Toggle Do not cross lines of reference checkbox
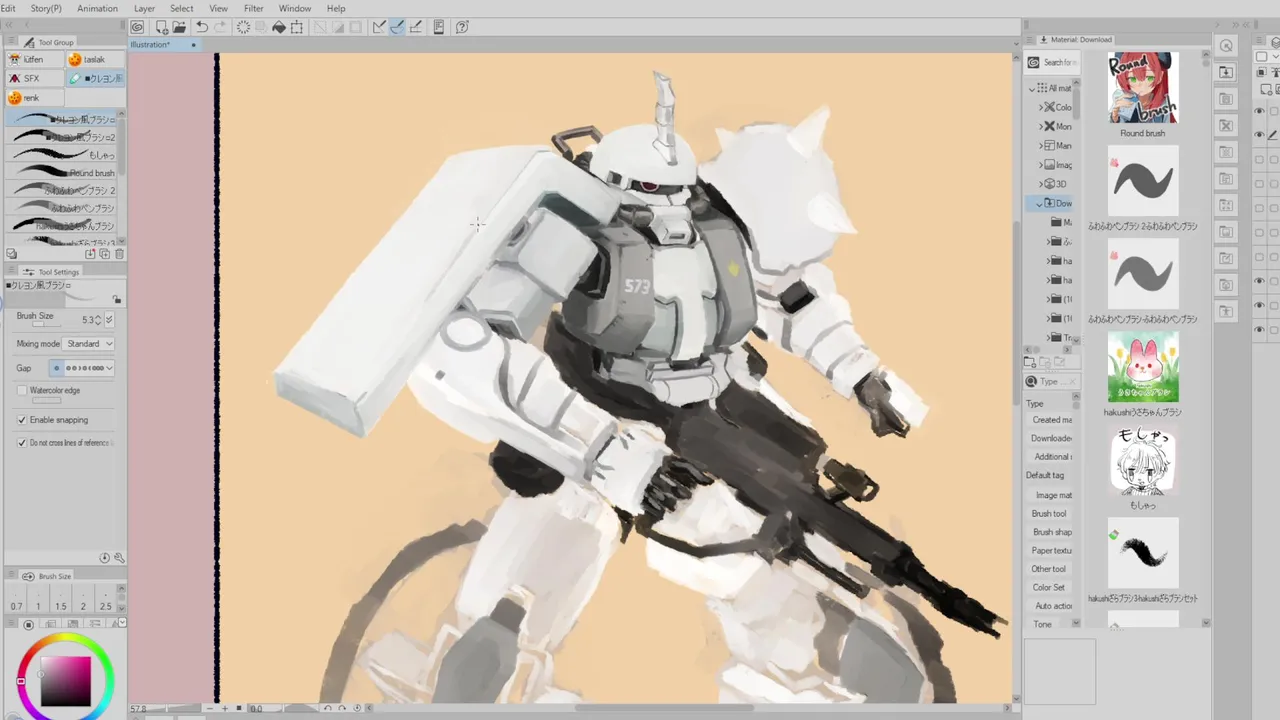Image resolution: width=1280 pixels, height=720 pixels. (22, 442)
